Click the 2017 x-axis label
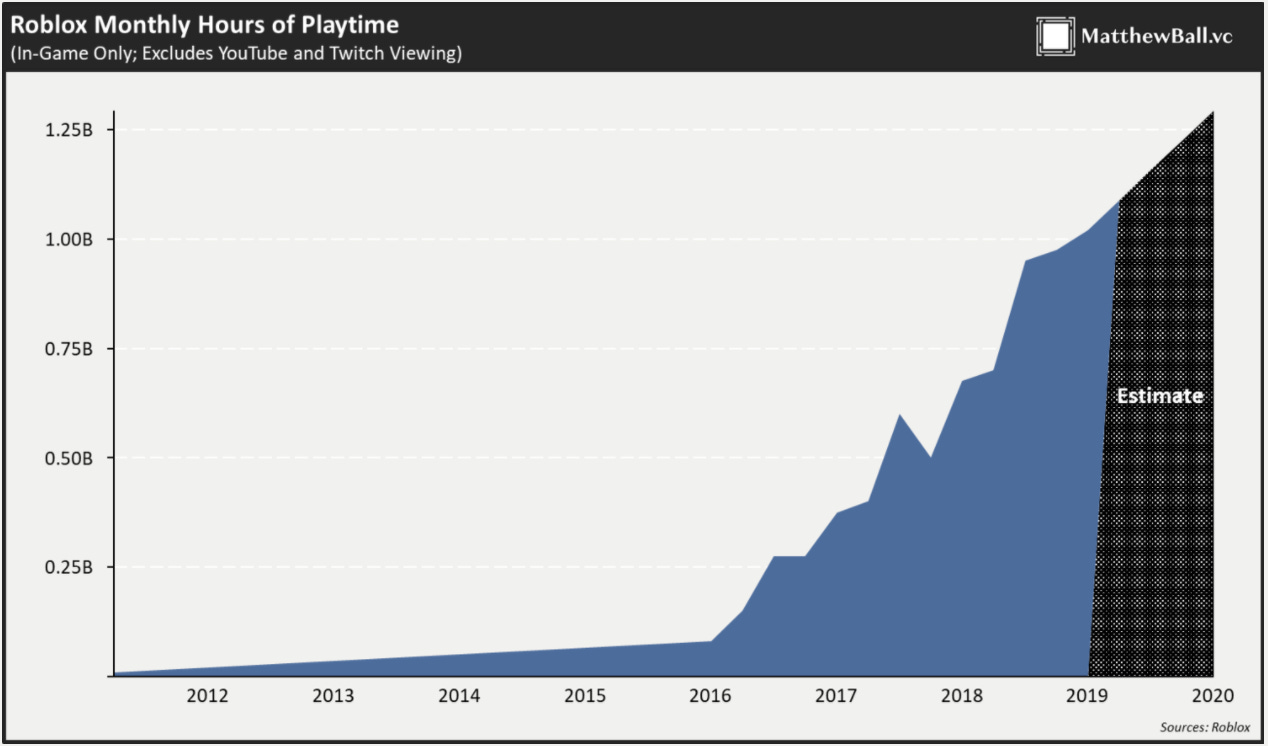The height and width of the screenshot is (746, 1268). coord(836,695)
